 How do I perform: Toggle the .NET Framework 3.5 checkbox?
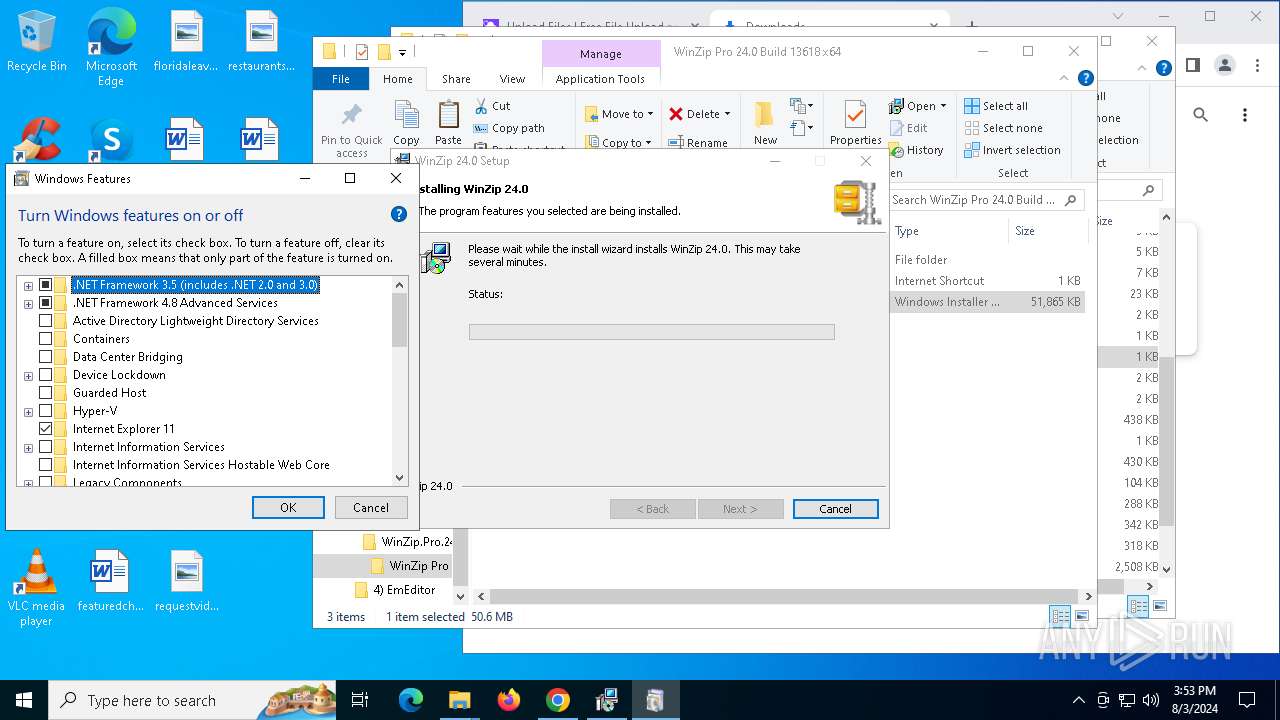(45, 285)
